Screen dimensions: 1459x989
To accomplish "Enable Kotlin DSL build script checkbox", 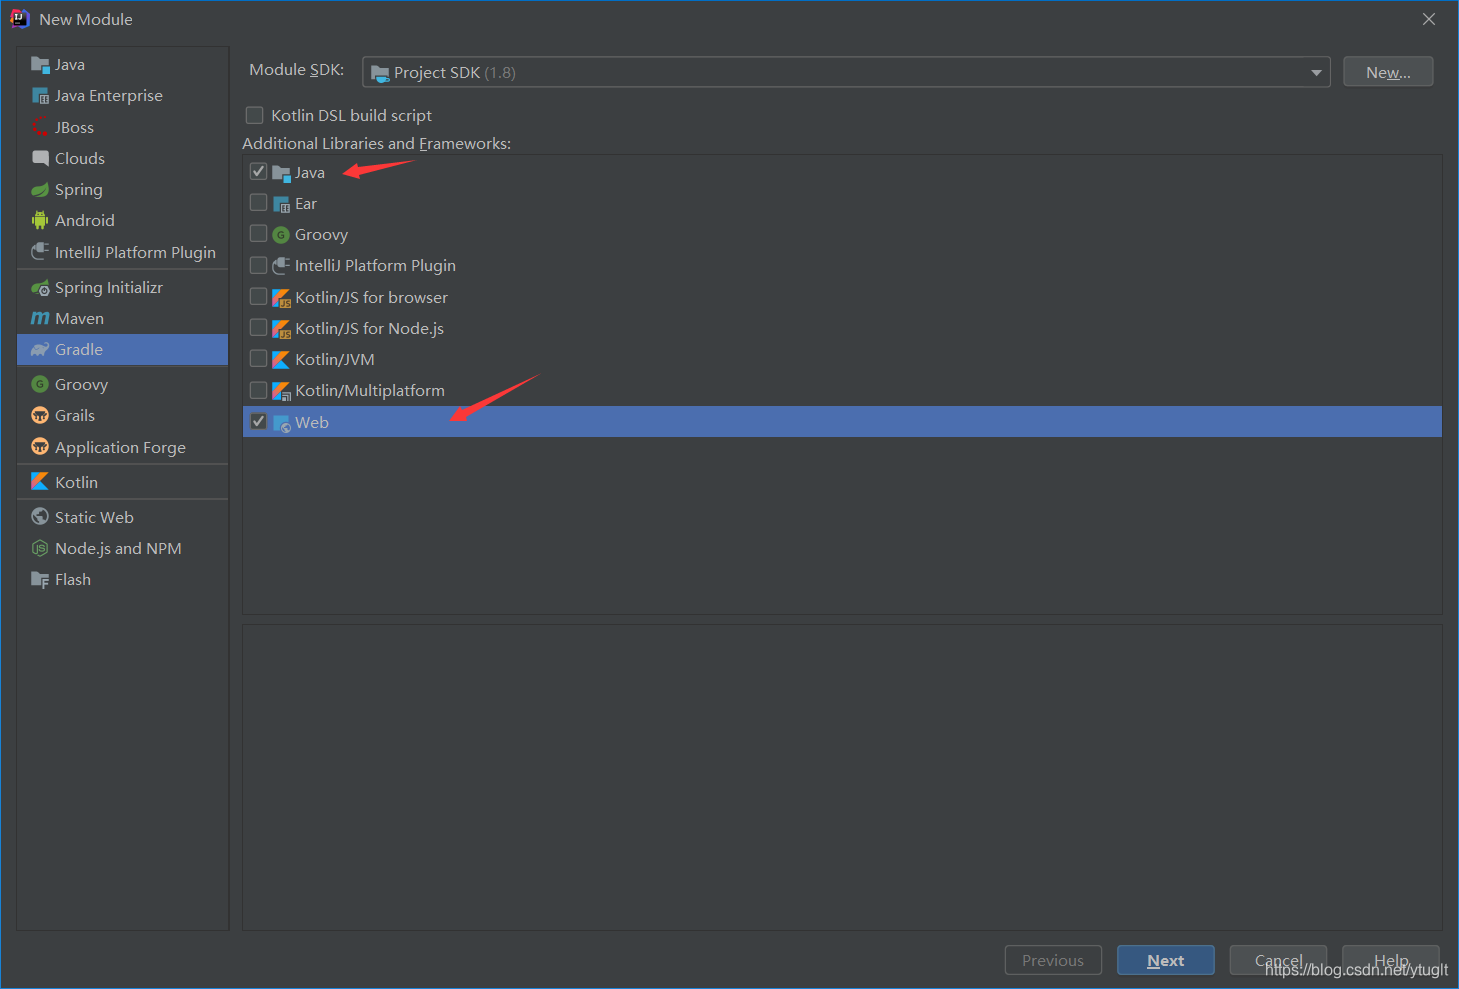I will tap(255, 115).
